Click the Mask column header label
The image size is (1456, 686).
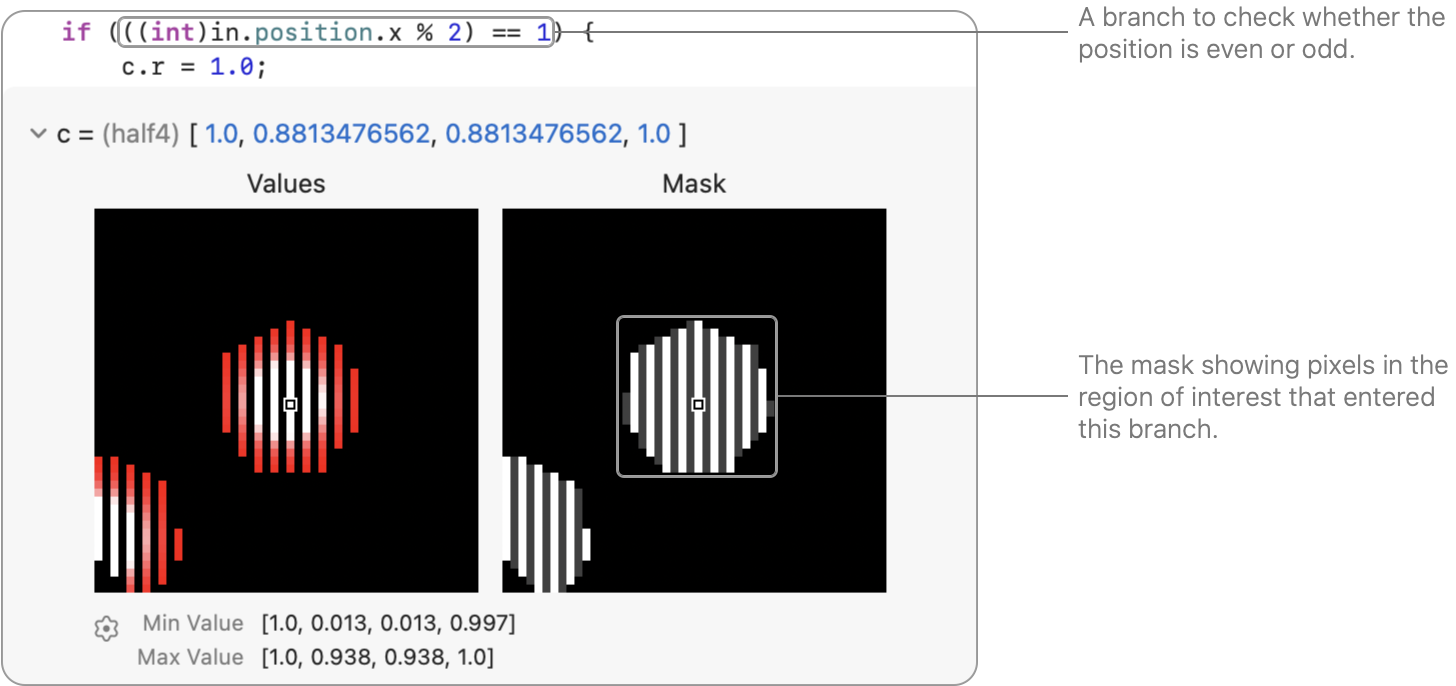pyautogui.click(x=692, y=183)
